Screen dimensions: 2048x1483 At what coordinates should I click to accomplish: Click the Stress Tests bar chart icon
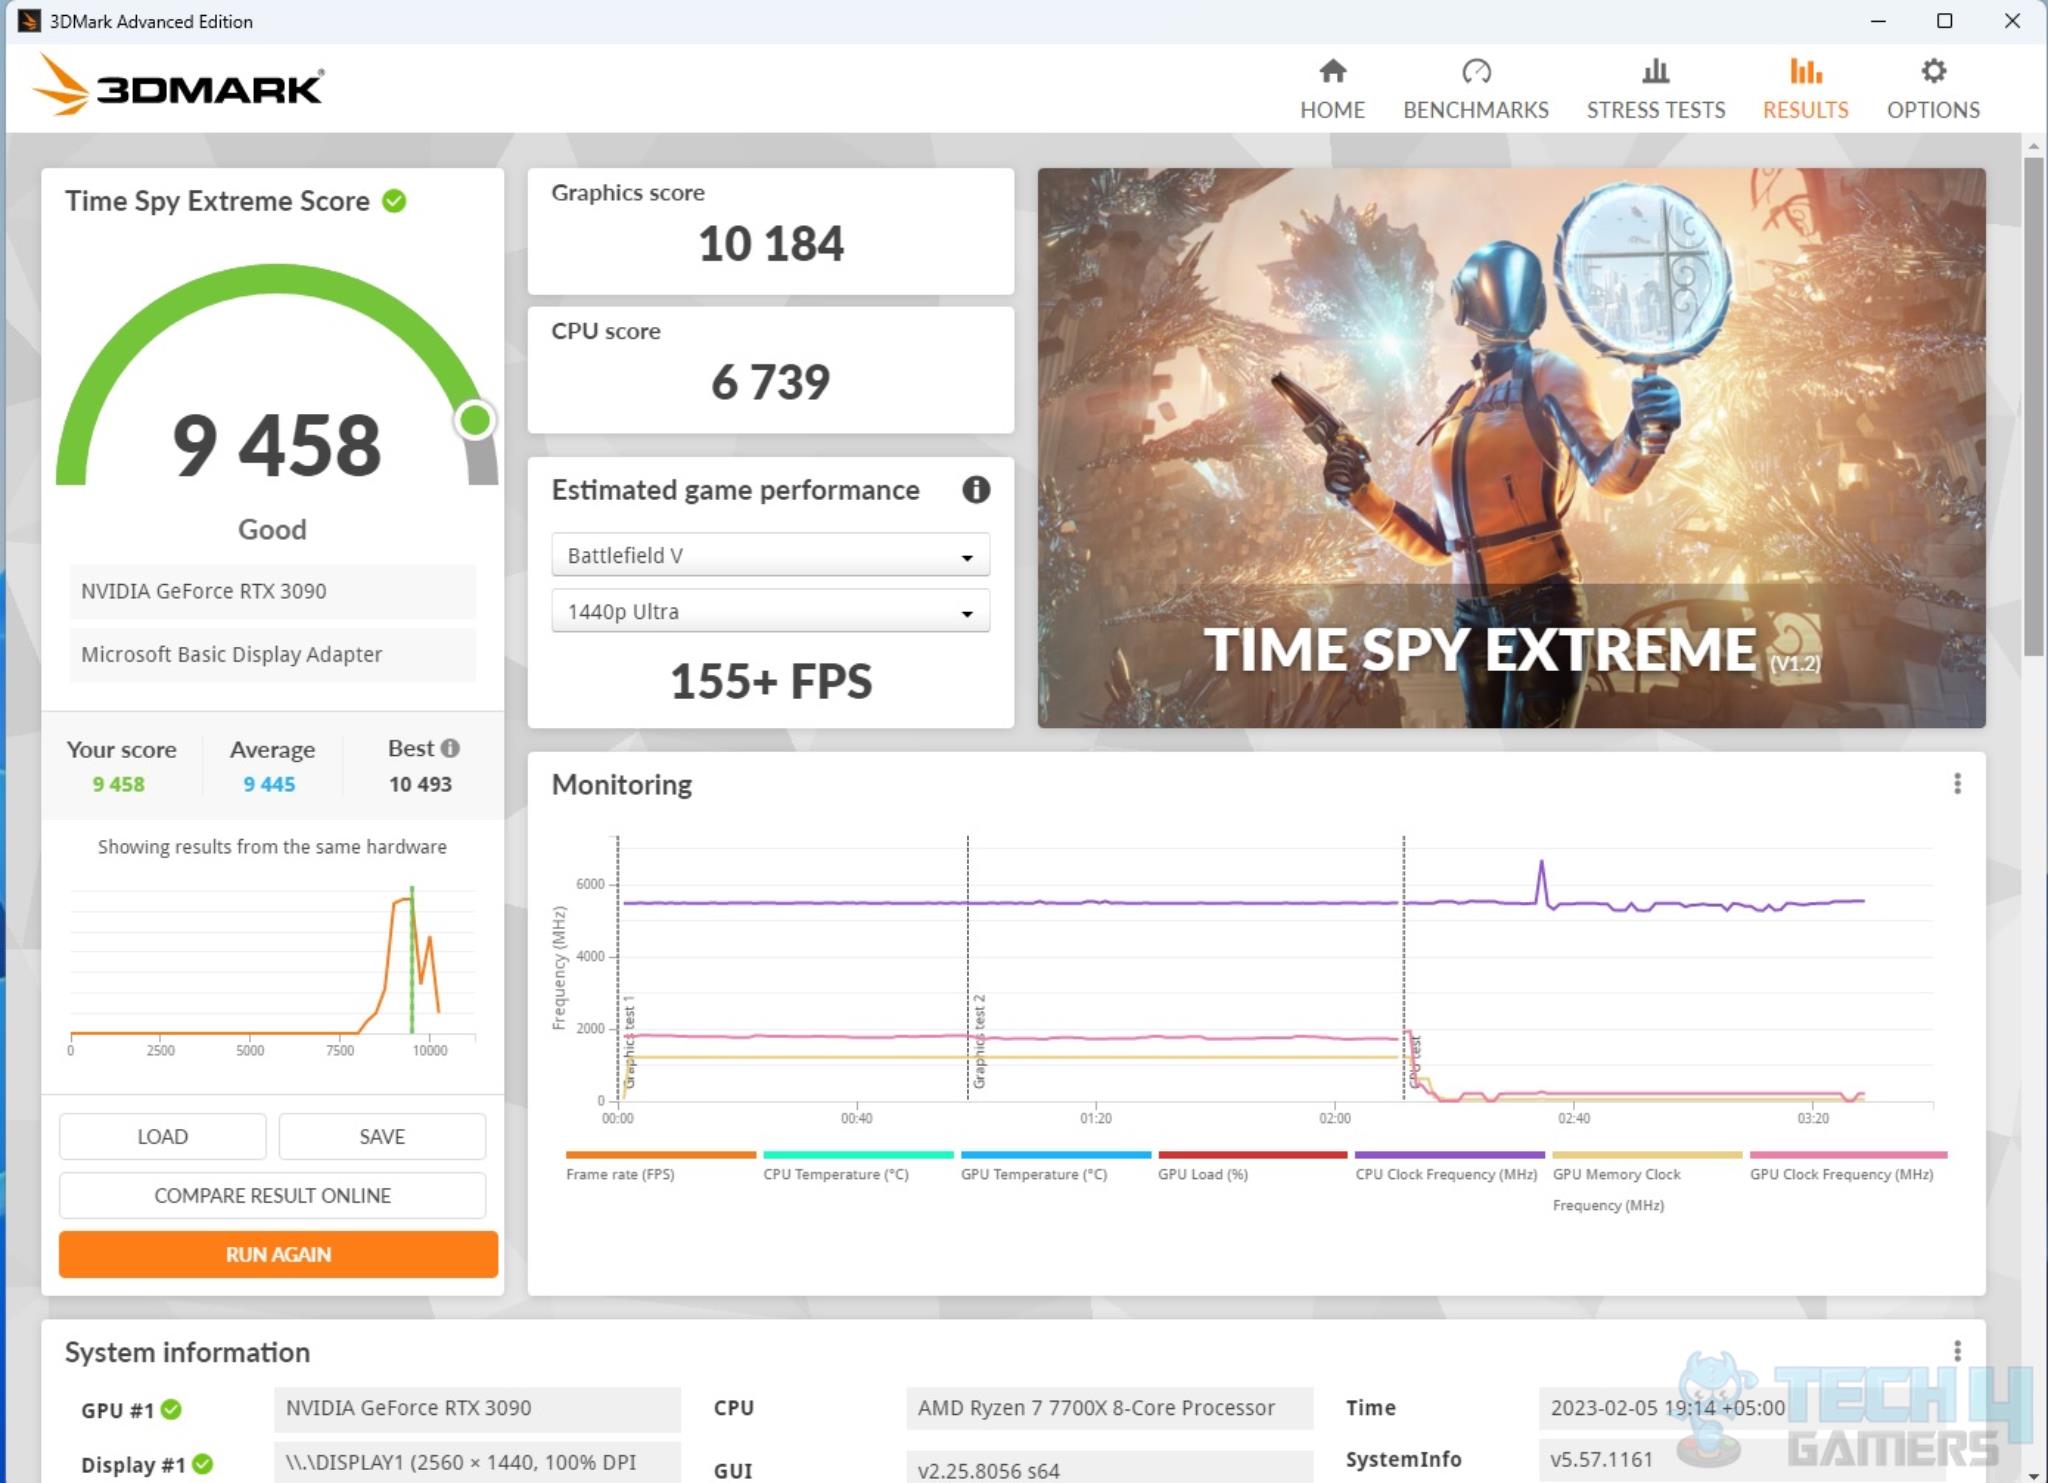[x=1656, y=71]
